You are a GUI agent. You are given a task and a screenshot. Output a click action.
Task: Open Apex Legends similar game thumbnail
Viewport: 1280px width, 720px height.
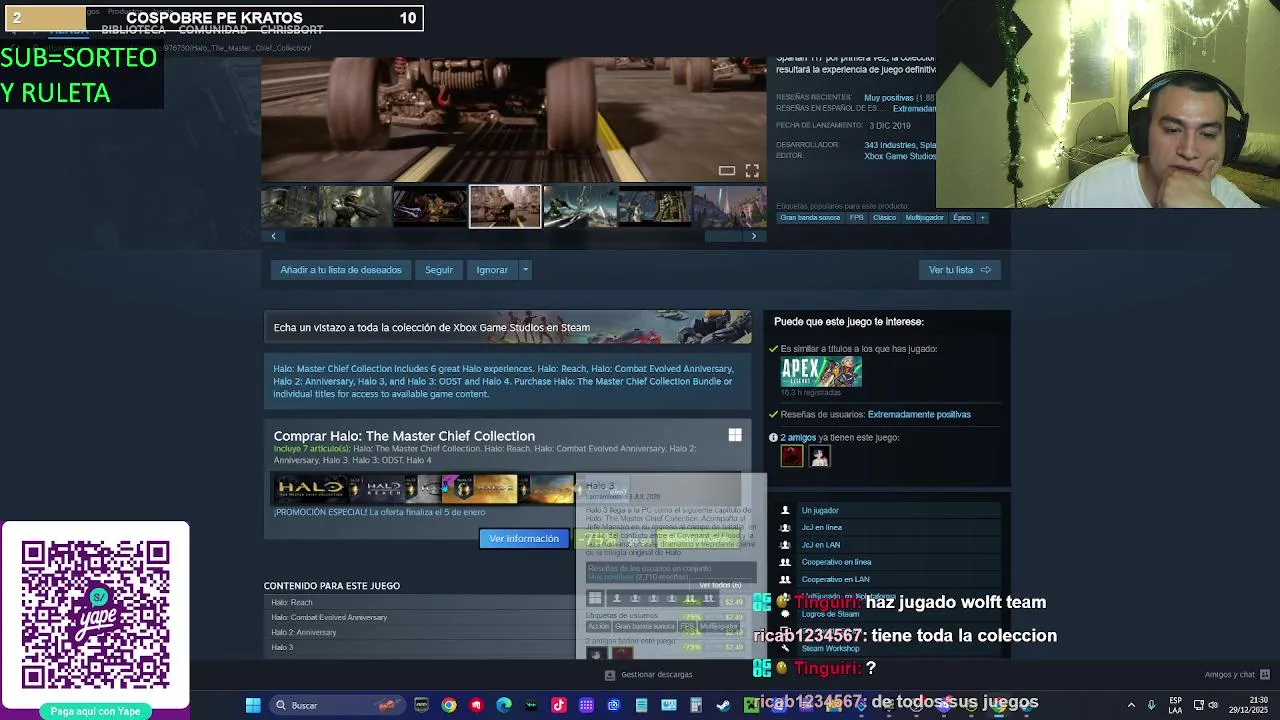(821, 371)
